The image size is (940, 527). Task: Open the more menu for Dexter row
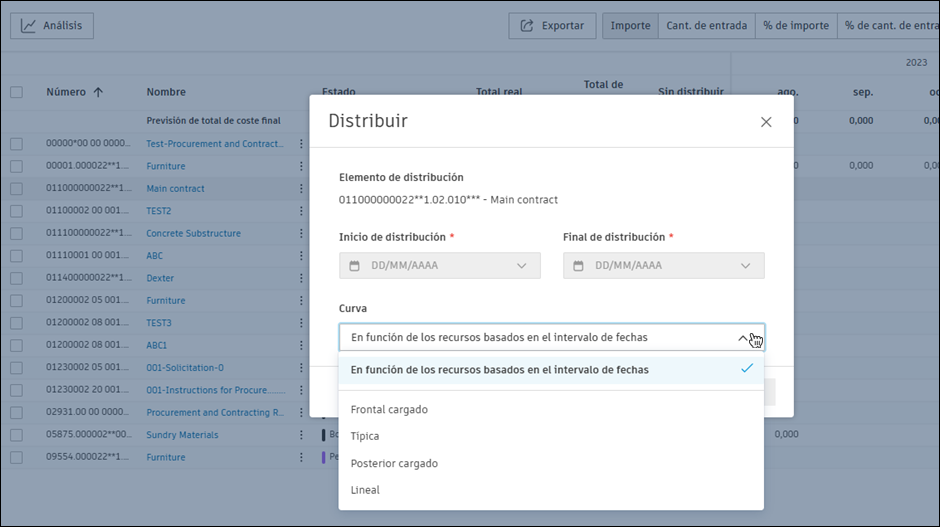coord(301,278)
